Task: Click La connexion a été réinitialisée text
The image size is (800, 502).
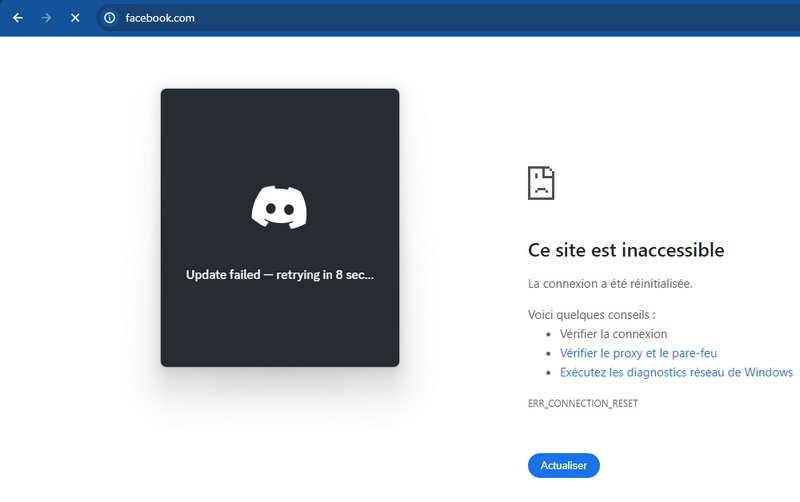Action: (610, 284)
